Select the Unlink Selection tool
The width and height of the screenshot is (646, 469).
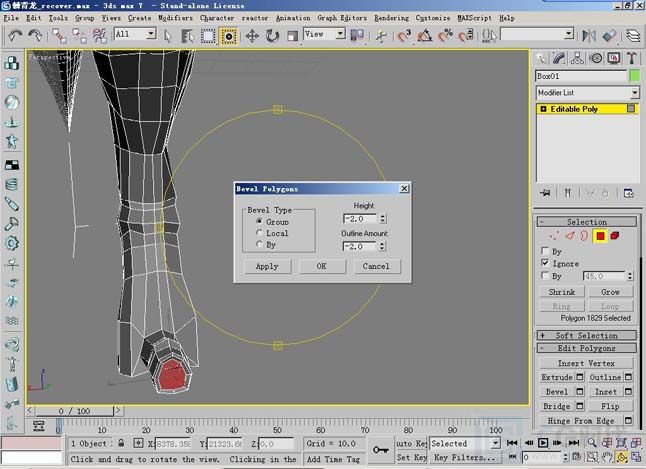[79, 36]
